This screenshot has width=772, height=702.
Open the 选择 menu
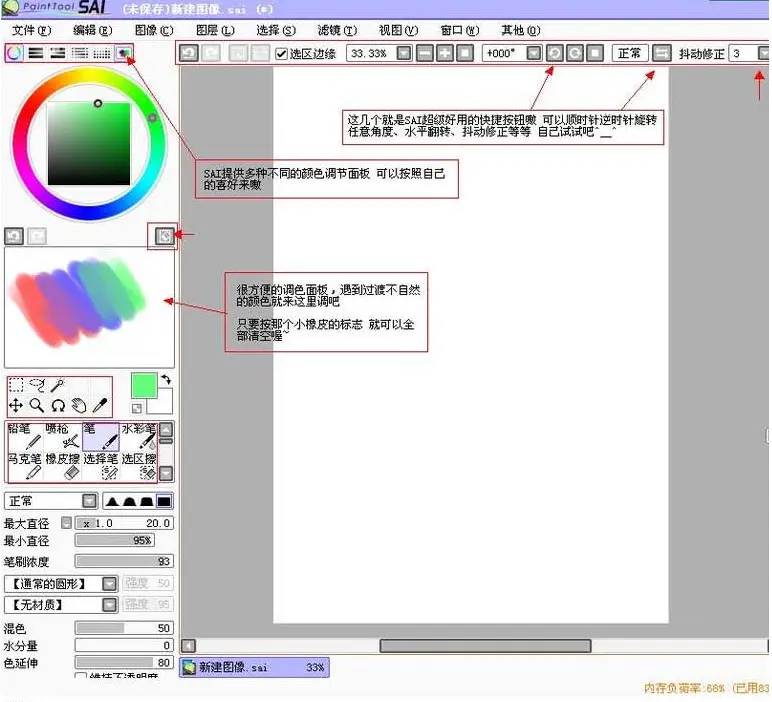[276, 31]
